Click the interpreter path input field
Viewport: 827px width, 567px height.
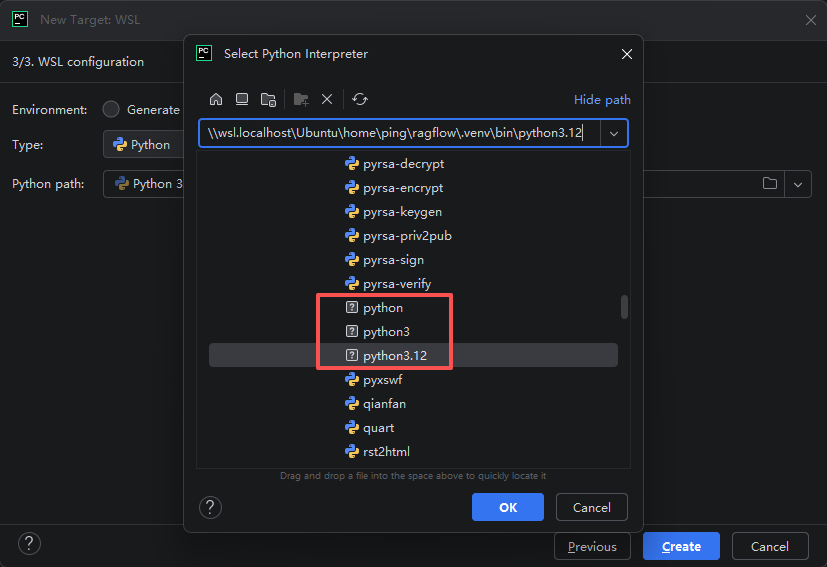pos(399,133)
